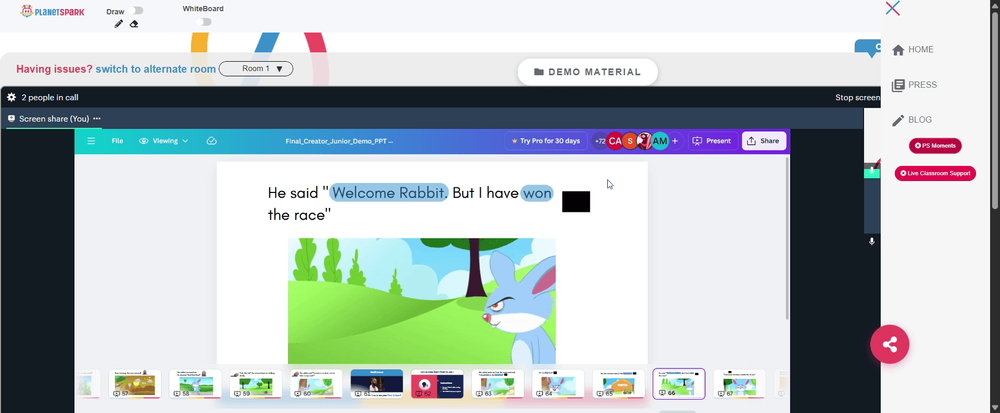Screen dimensions: 1000x413
Task: Select slide thumbnail 62
Action: point(437,384)
